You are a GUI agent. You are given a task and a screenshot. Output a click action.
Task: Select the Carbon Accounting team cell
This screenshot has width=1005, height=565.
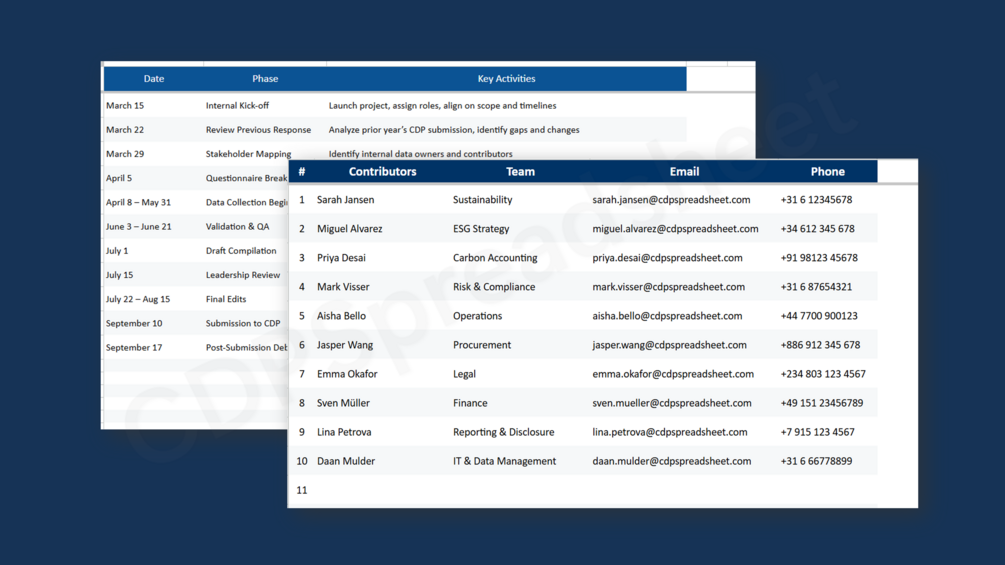pos(495,258)
